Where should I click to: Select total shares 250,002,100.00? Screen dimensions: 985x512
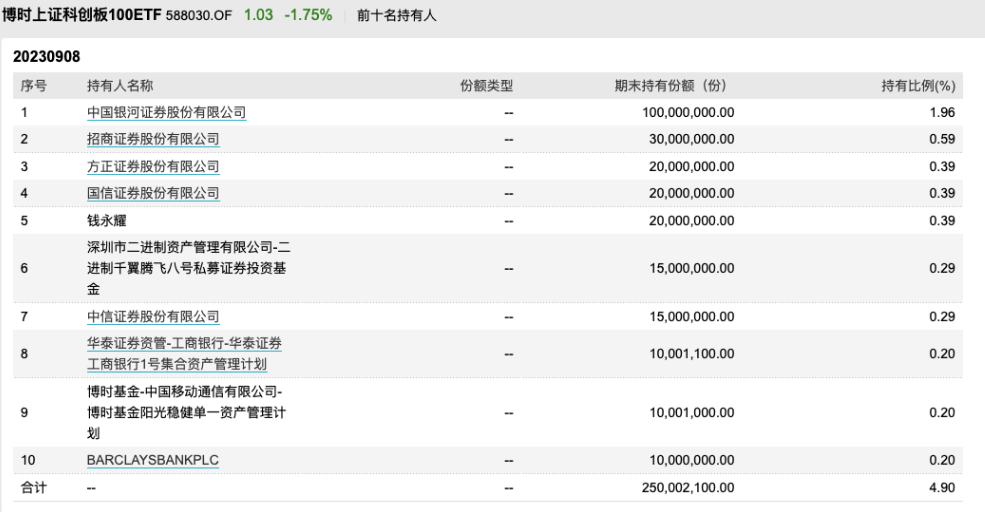tap(688, 487)
